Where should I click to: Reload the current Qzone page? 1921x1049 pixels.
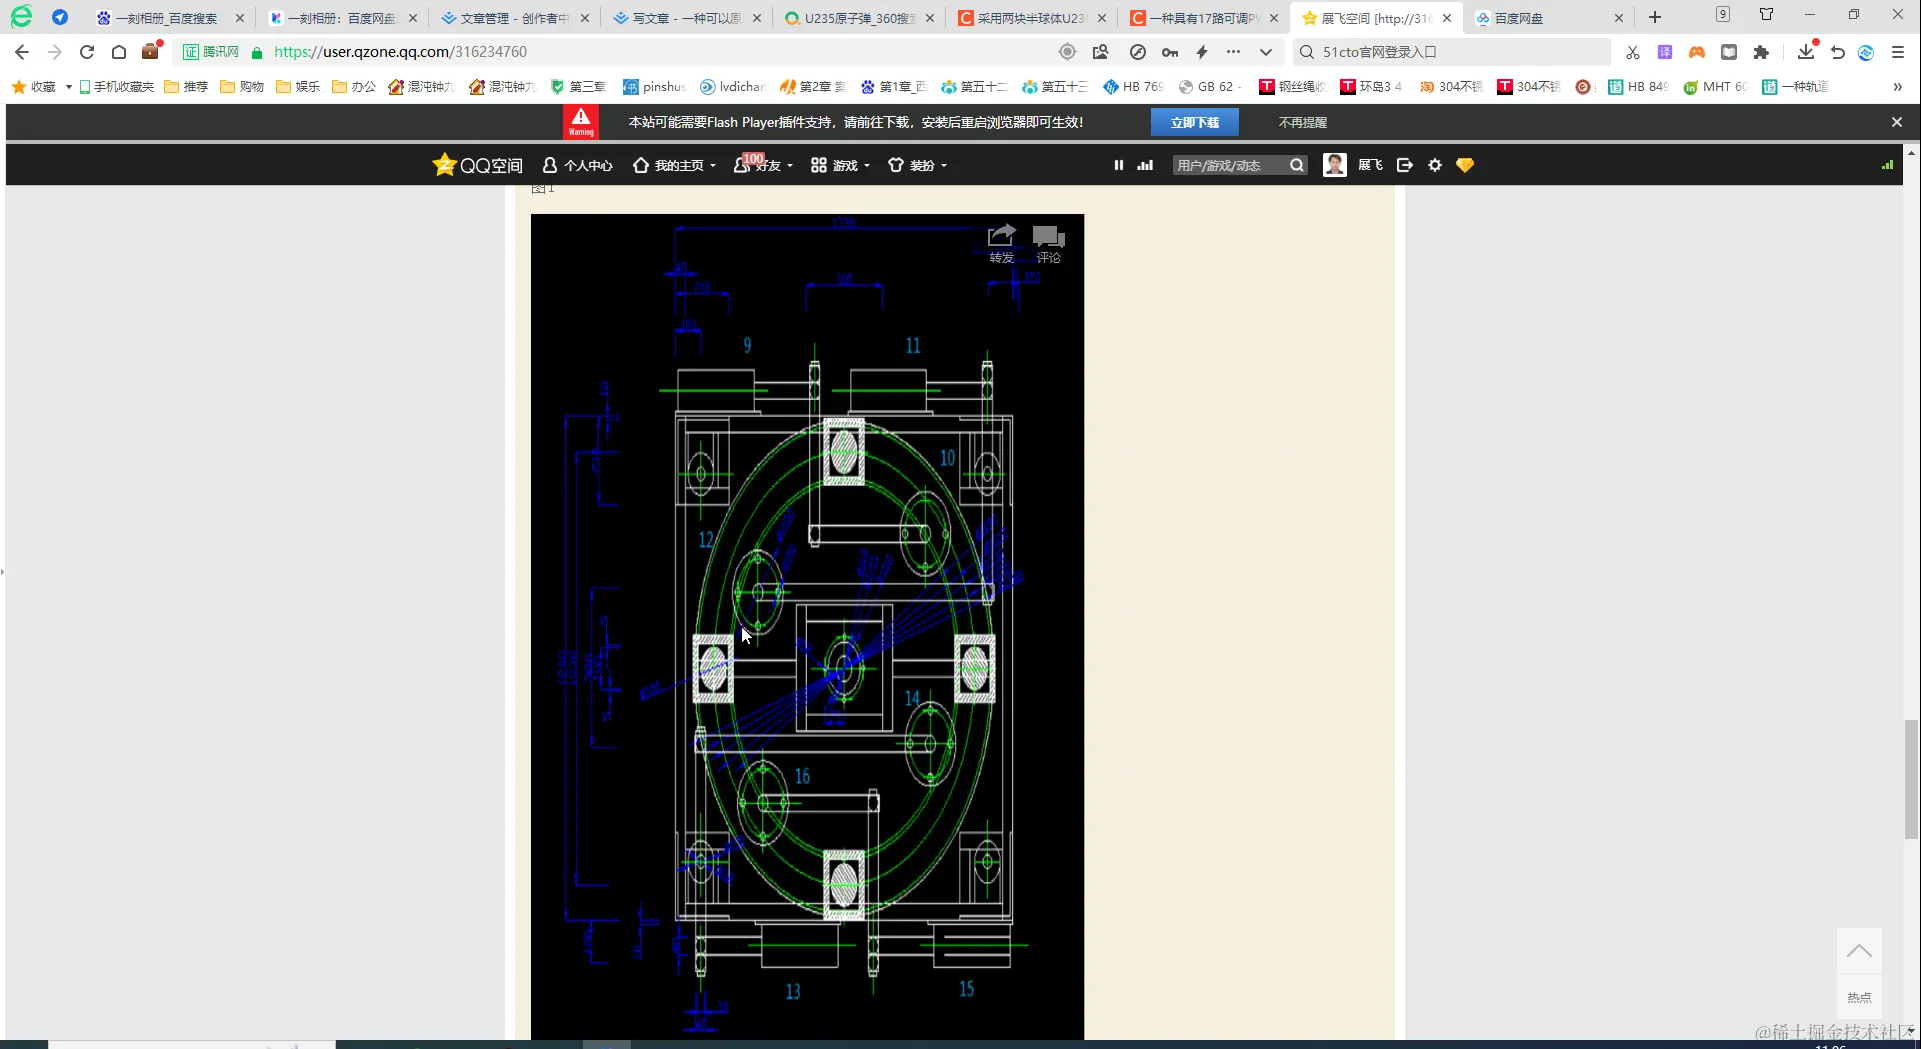pos(87,52)
